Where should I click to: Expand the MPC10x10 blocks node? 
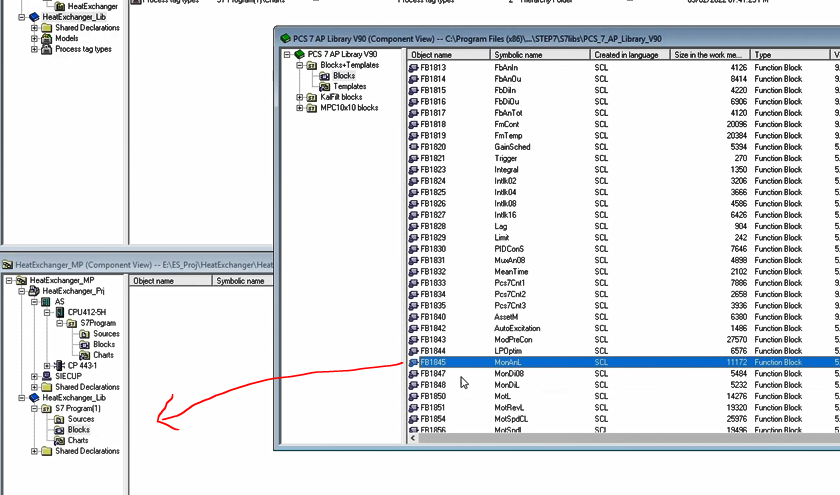pos(300,108)
